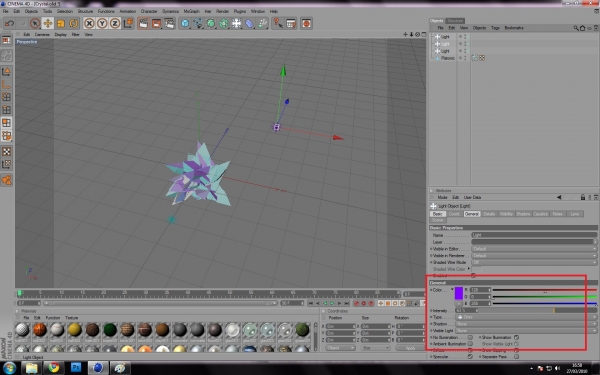This screenshot has height=375, width=600.
Task: Click the light Intensity slider
Action: point(537,310)
